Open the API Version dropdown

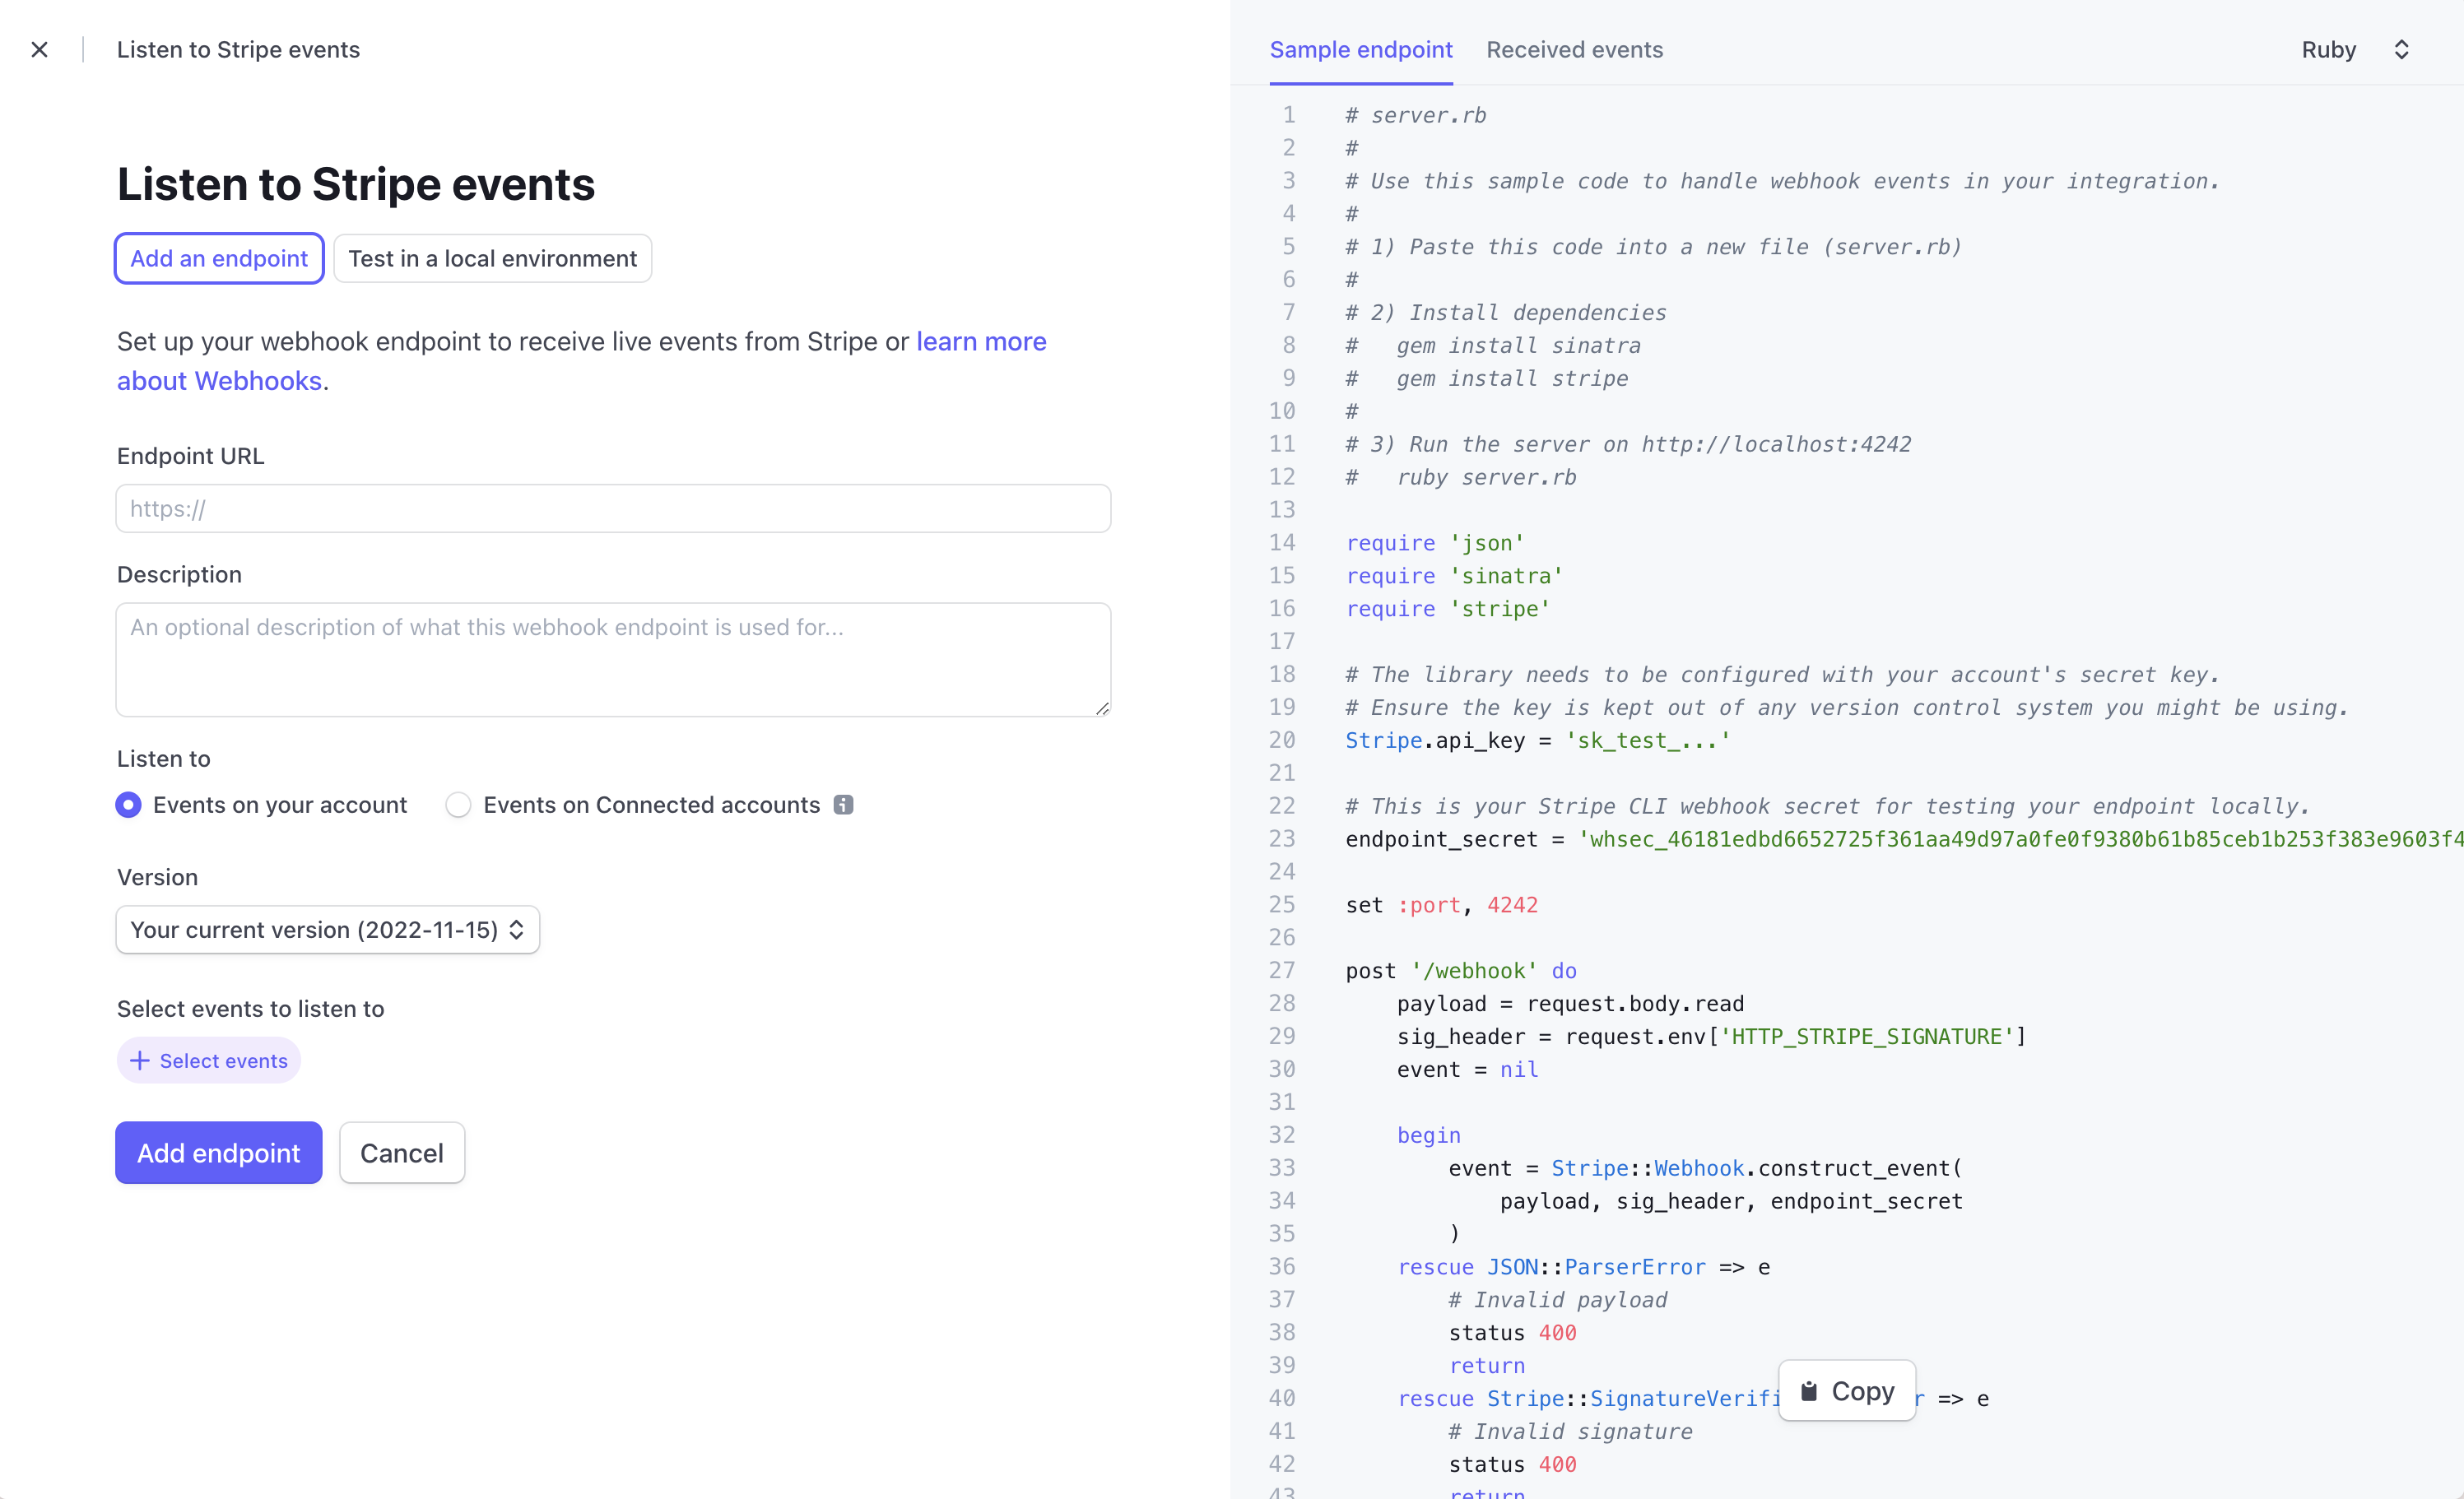point(327,930)
